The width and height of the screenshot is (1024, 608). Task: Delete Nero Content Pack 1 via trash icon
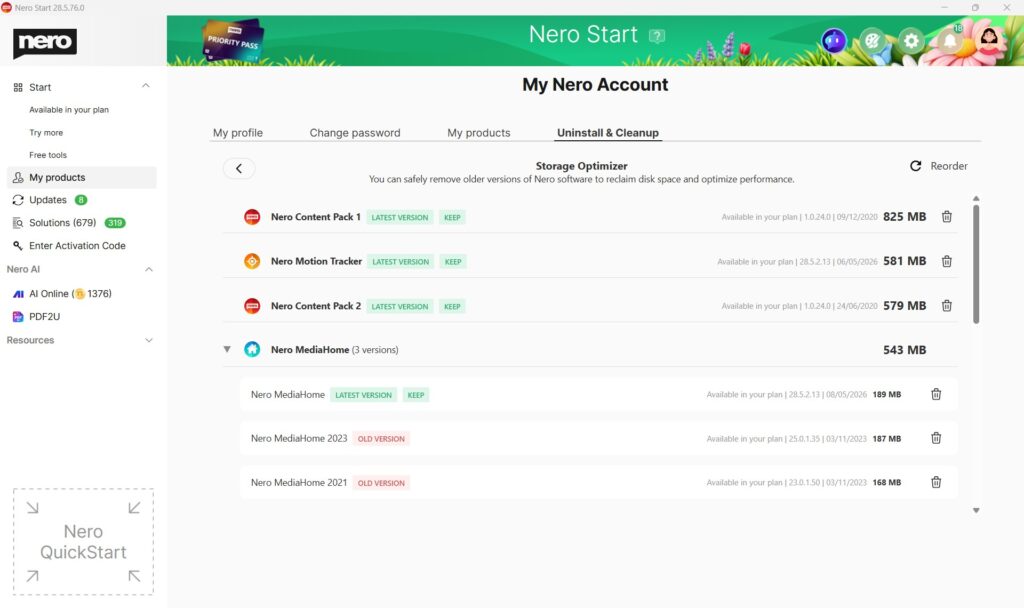[946, 217]
